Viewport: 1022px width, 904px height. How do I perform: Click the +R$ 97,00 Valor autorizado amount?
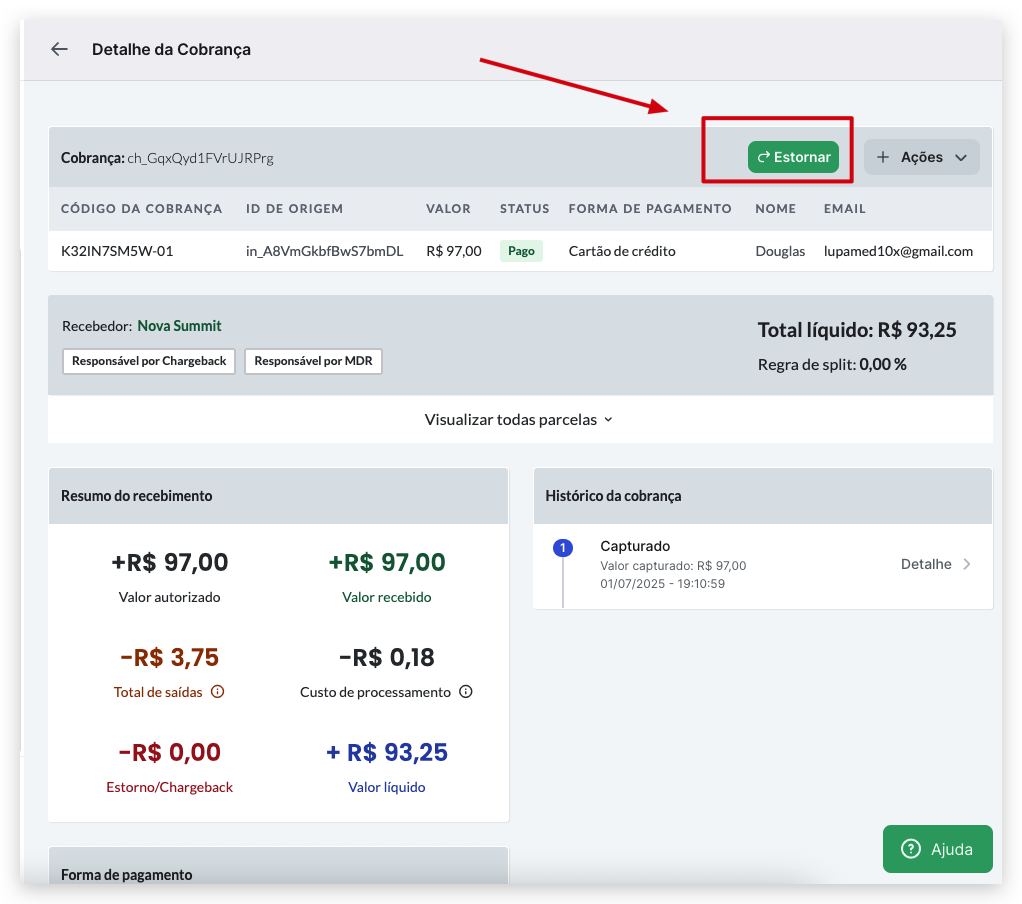pos(169,562)
